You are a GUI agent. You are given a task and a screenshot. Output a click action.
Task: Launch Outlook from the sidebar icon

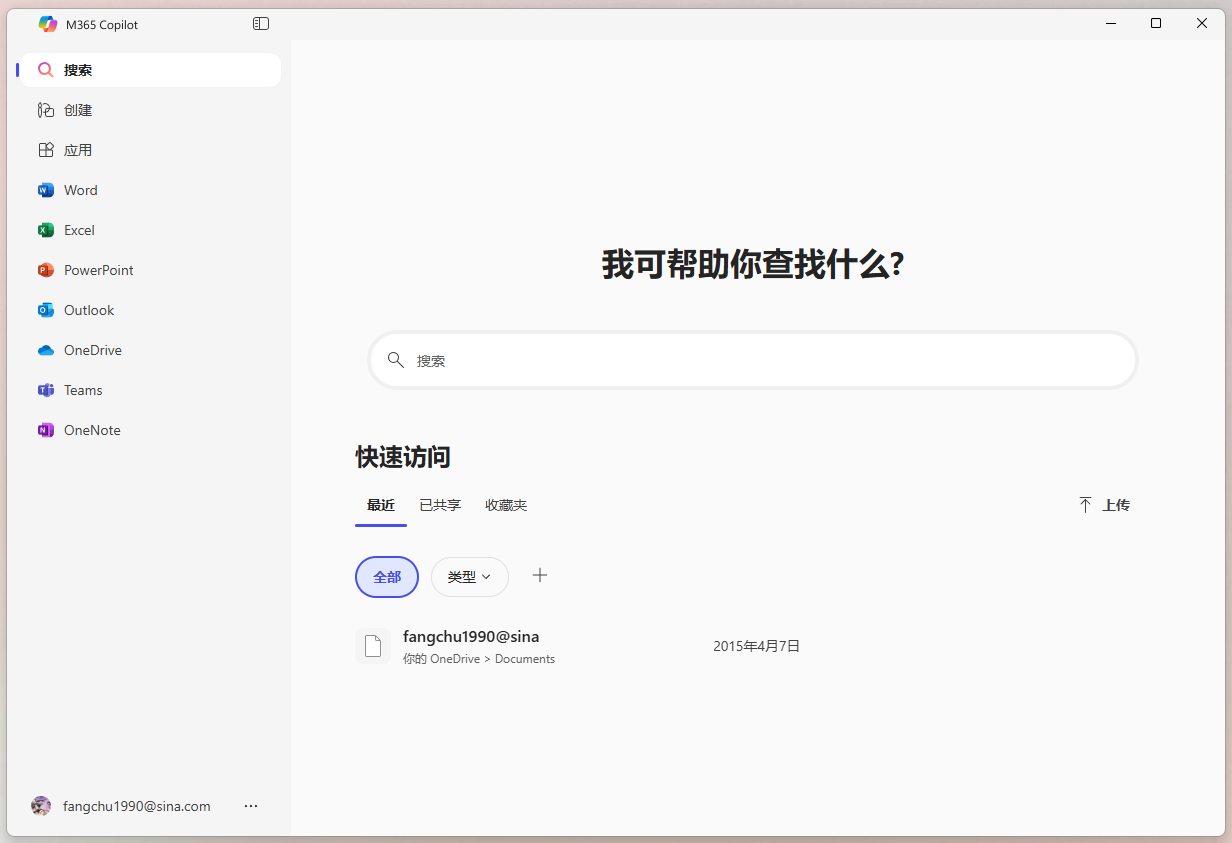coord(46,310)
